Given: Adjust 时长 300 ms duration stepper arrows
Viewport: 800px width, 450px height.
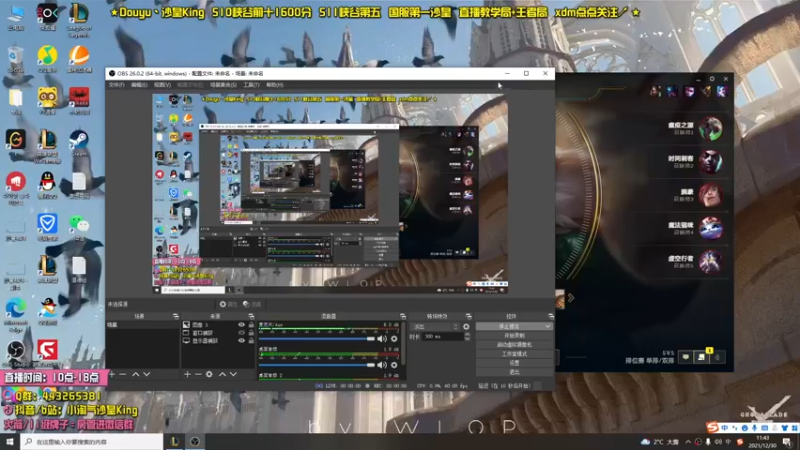Looking at the screenshot, I should coord(467,337).
